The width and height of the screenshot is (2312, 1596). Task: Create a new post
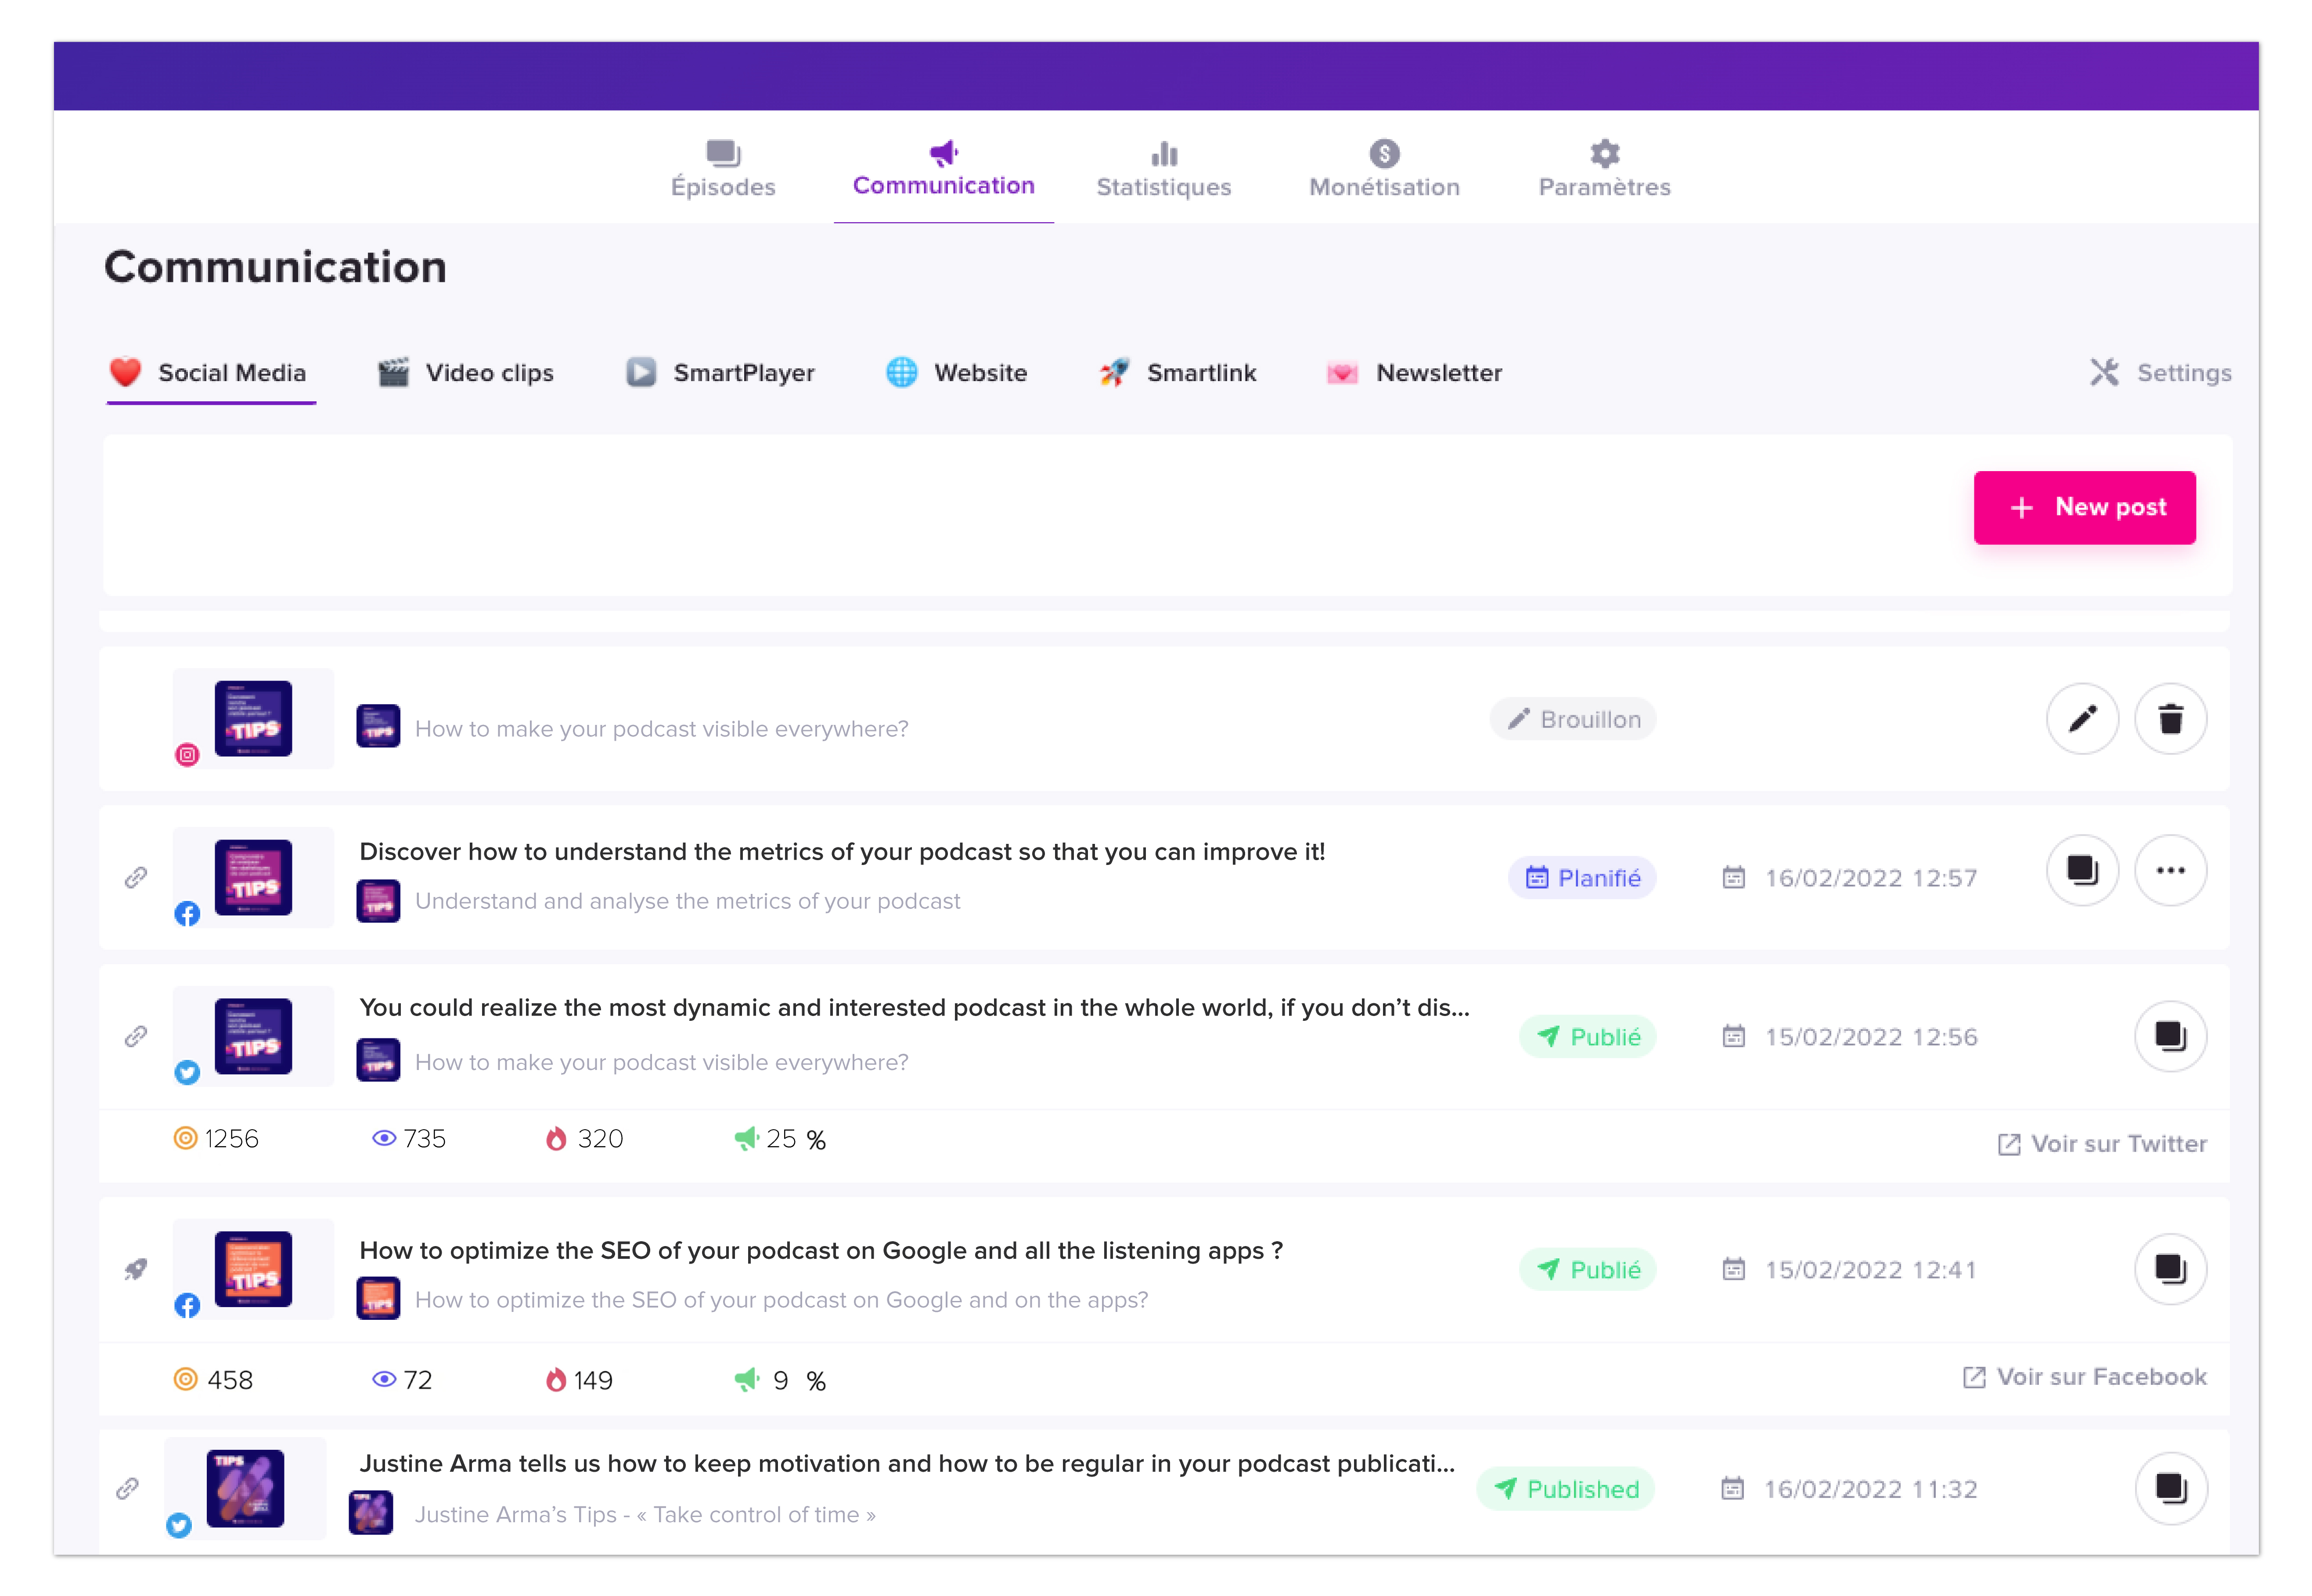tap(2084, 508)
